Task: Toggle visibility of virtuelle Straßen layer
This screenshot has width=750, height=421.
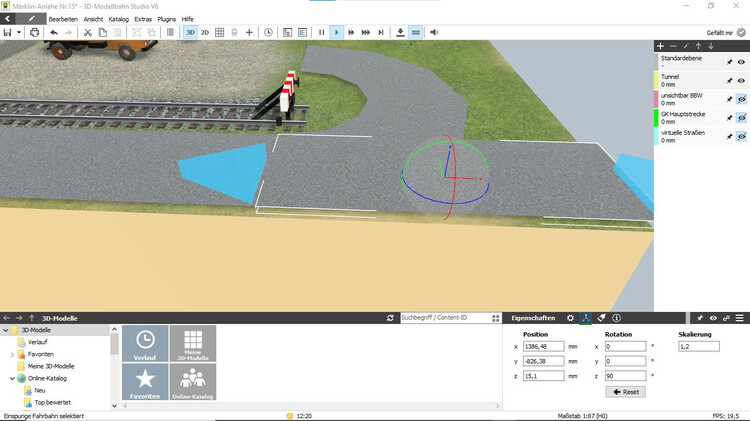Action: (741, 136)
